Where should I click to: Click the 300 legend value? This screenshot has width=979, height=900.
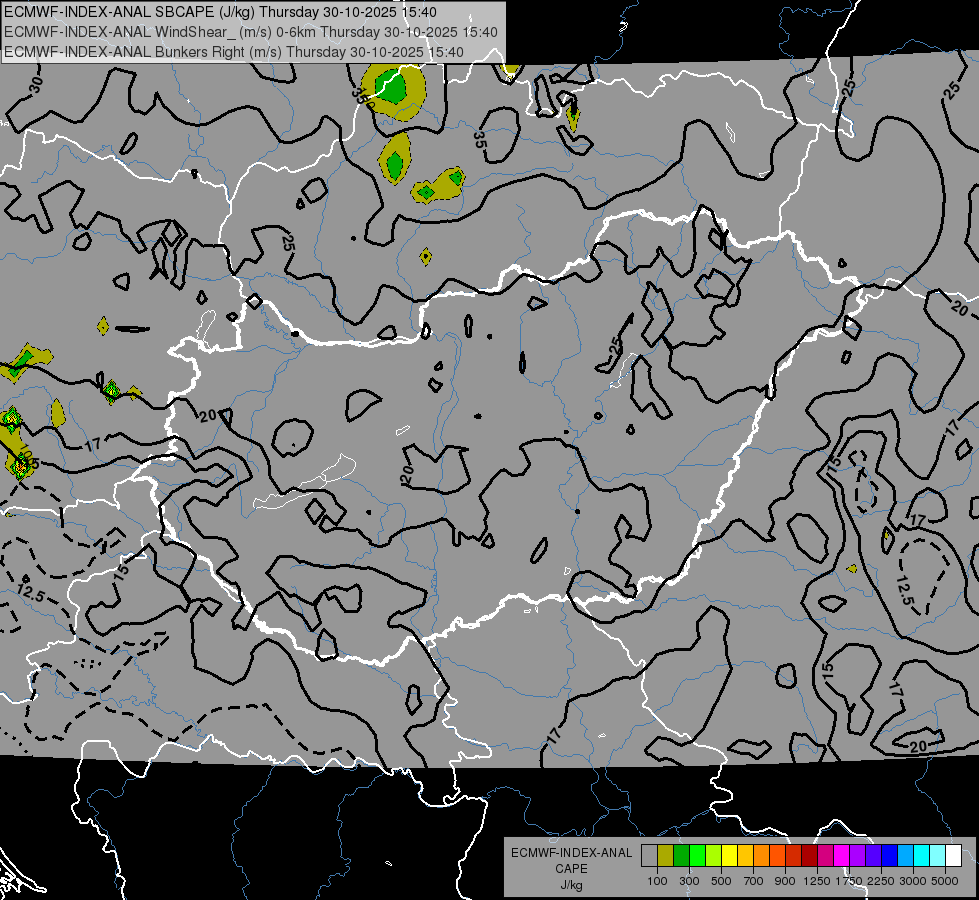[x=689, y=881]
